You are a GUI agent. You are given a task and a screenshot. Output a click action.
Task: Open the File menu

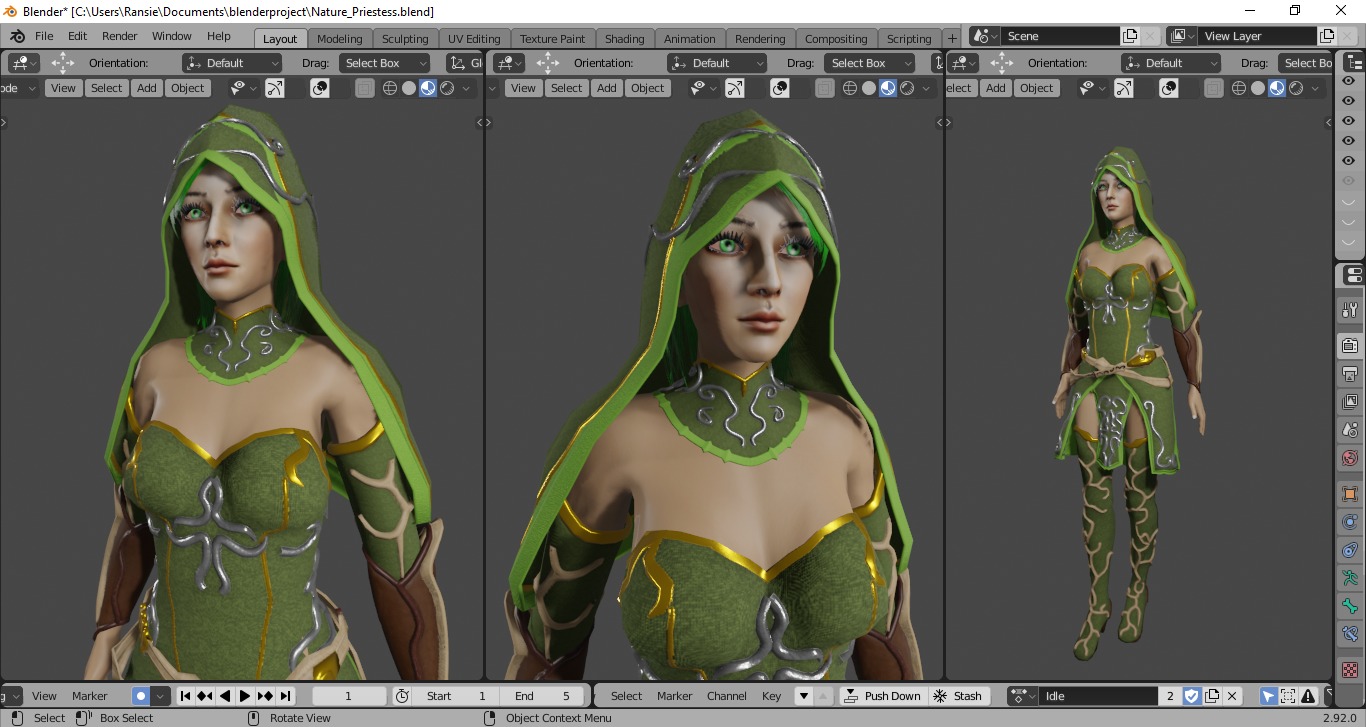point(44,36)
